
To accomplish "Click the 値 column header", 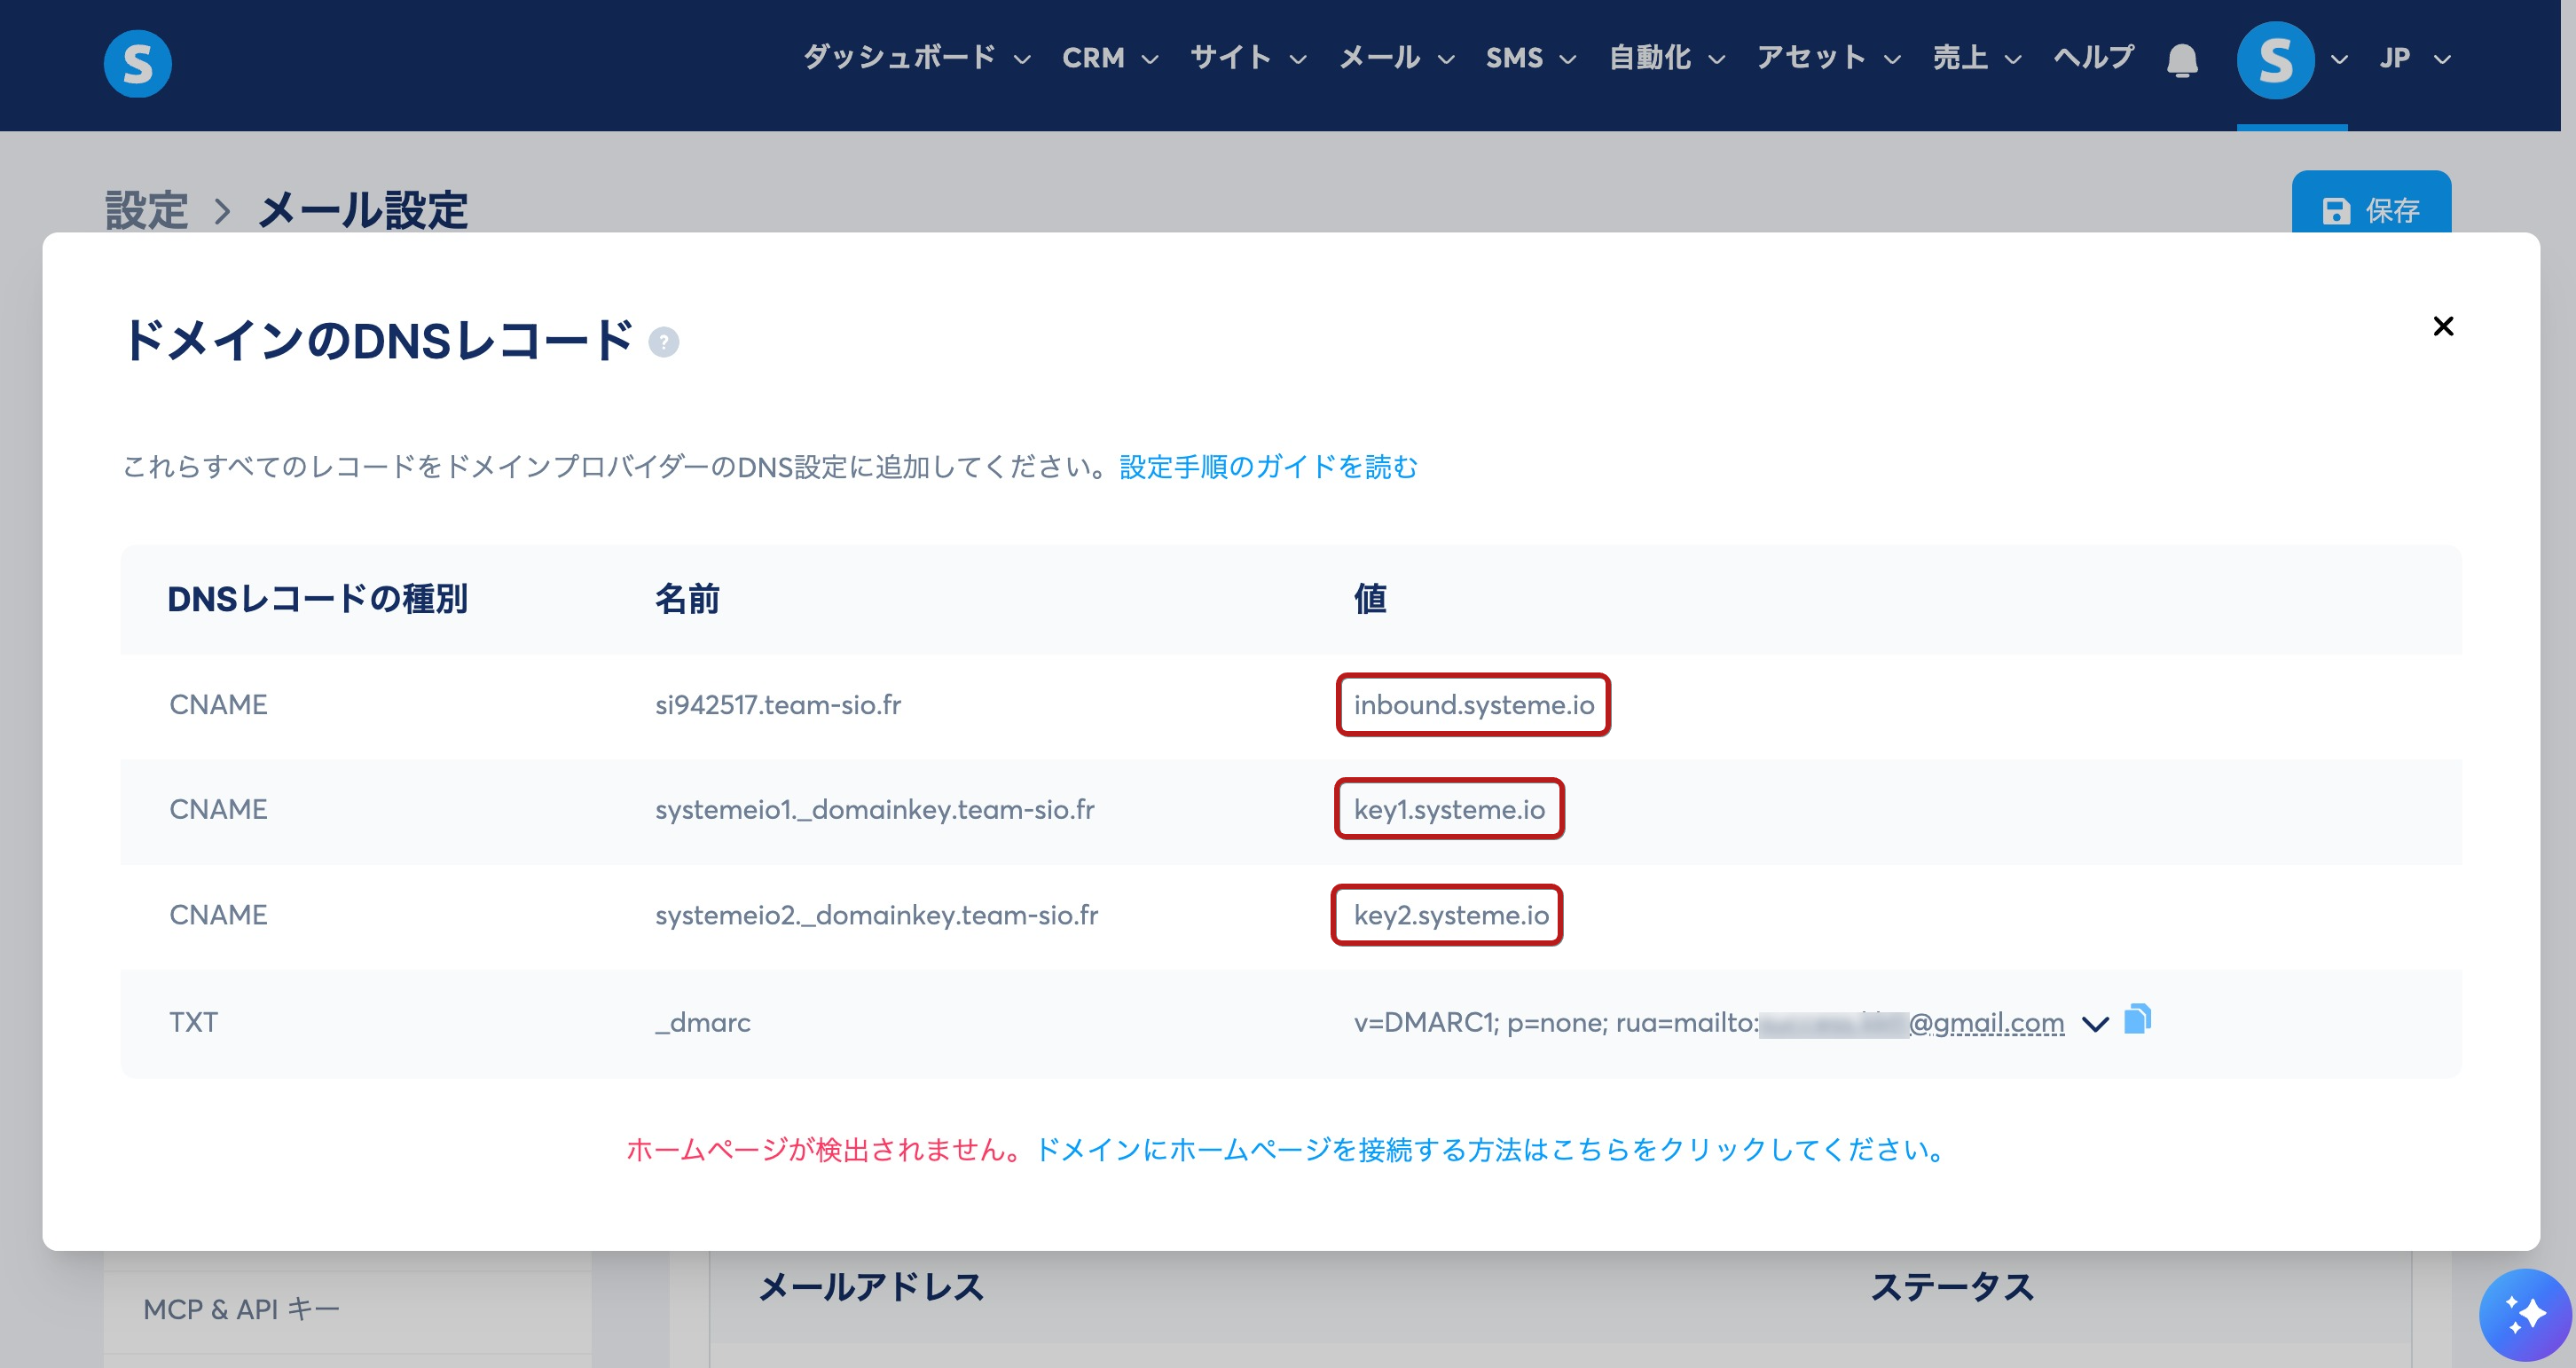I will [1370, 599].
